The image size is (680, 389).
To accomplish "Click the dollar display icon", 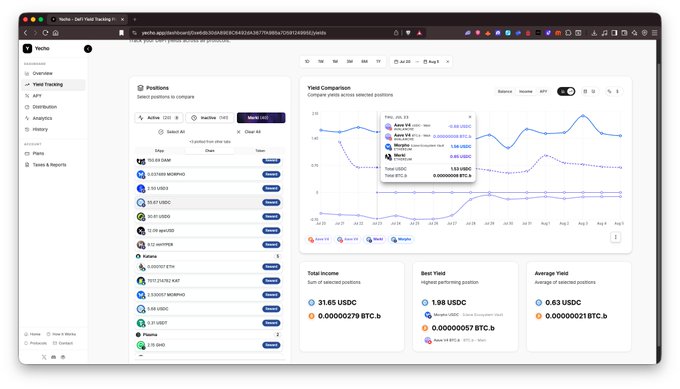I will (617, 92).
